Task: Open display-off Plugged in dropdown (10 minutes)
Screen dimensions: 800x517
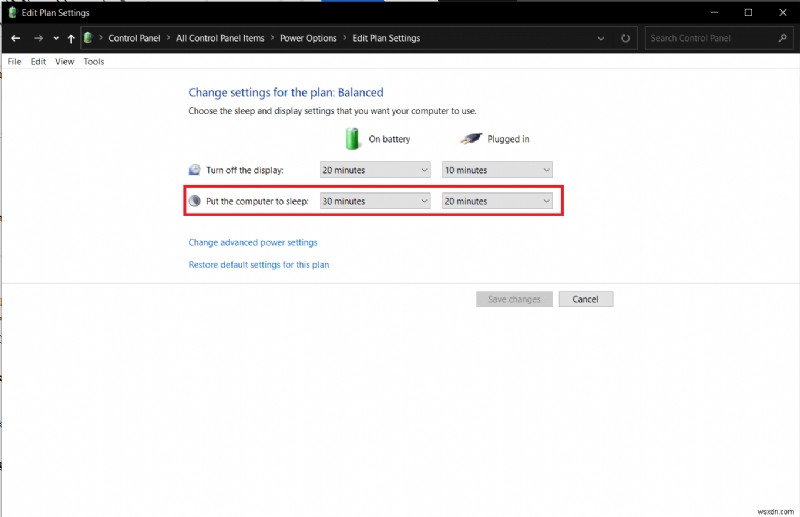Action: (x=497, y=170)
